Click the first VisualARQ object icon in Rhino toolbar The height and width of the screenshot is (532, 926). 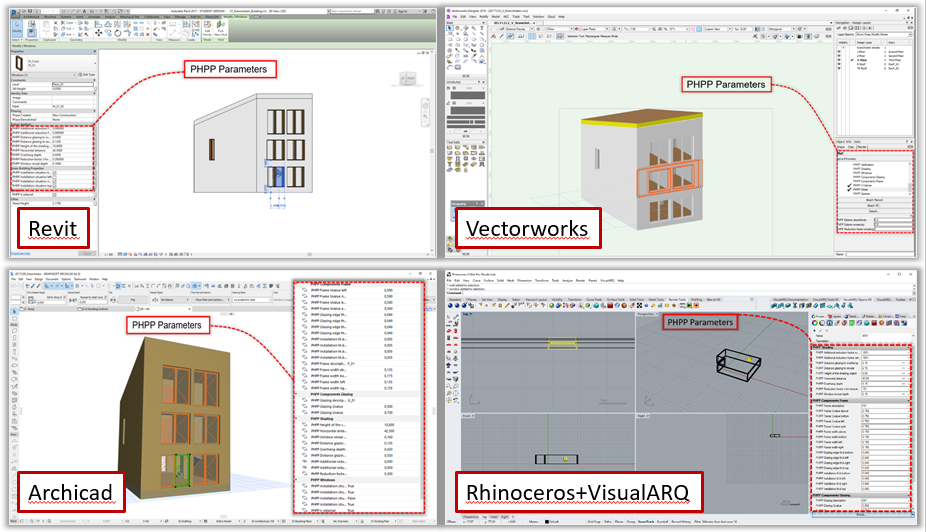point(774,306)
